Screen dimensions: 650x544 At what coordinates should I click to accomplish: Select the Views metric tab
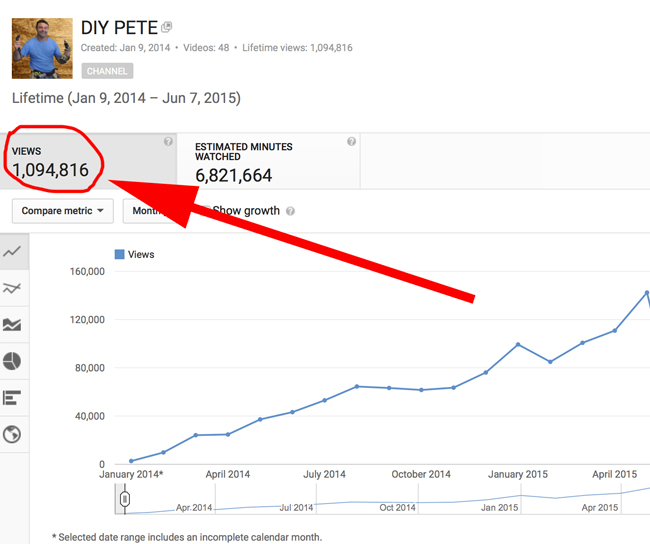pos(89,161)
